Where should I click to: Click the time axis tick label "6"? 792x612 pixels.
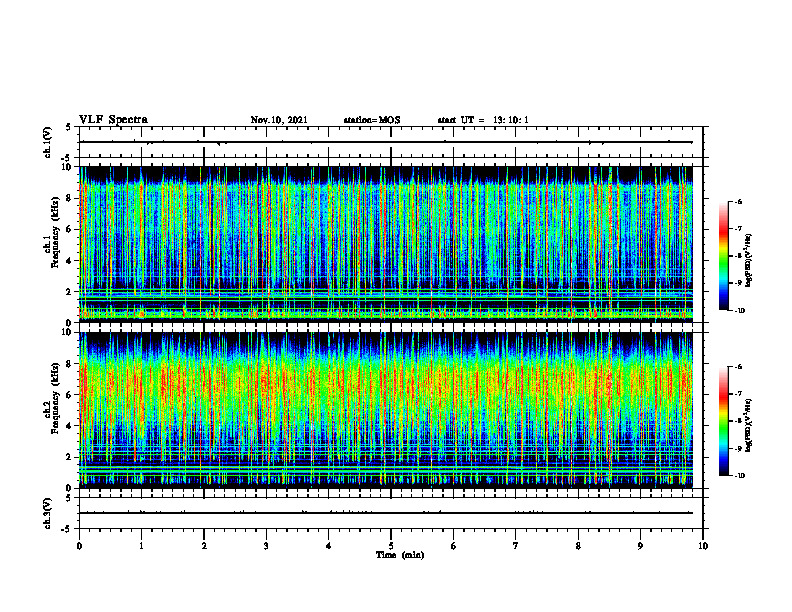click(x=453, y=546)
